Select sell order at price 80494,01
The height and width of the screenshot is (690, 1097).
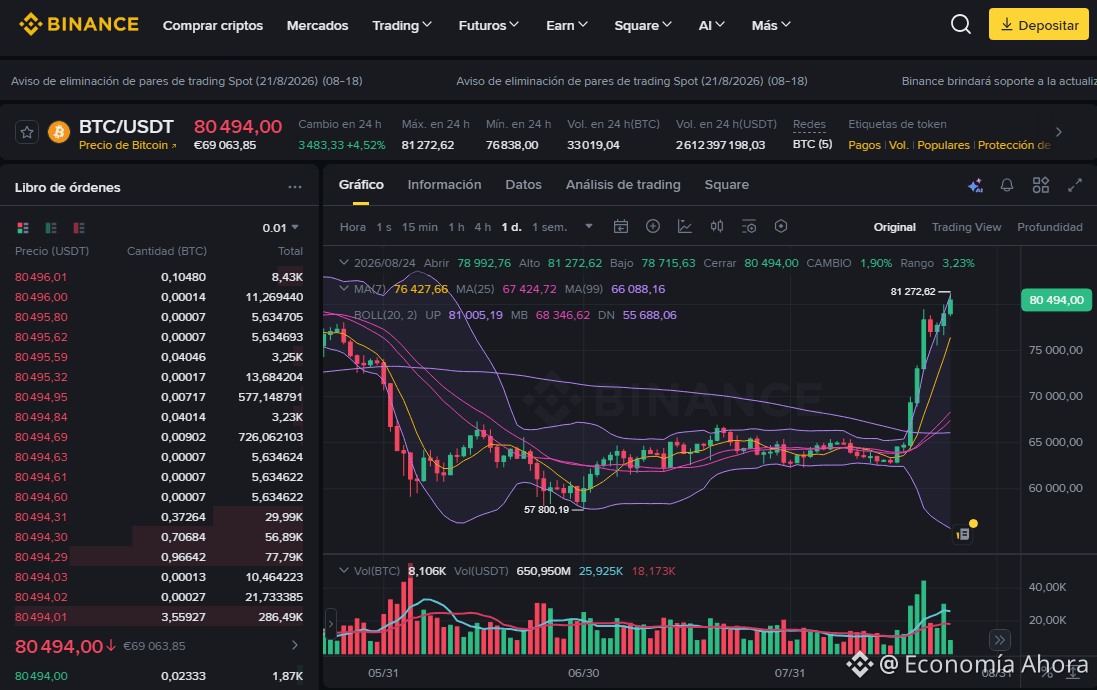pos(159,617)
